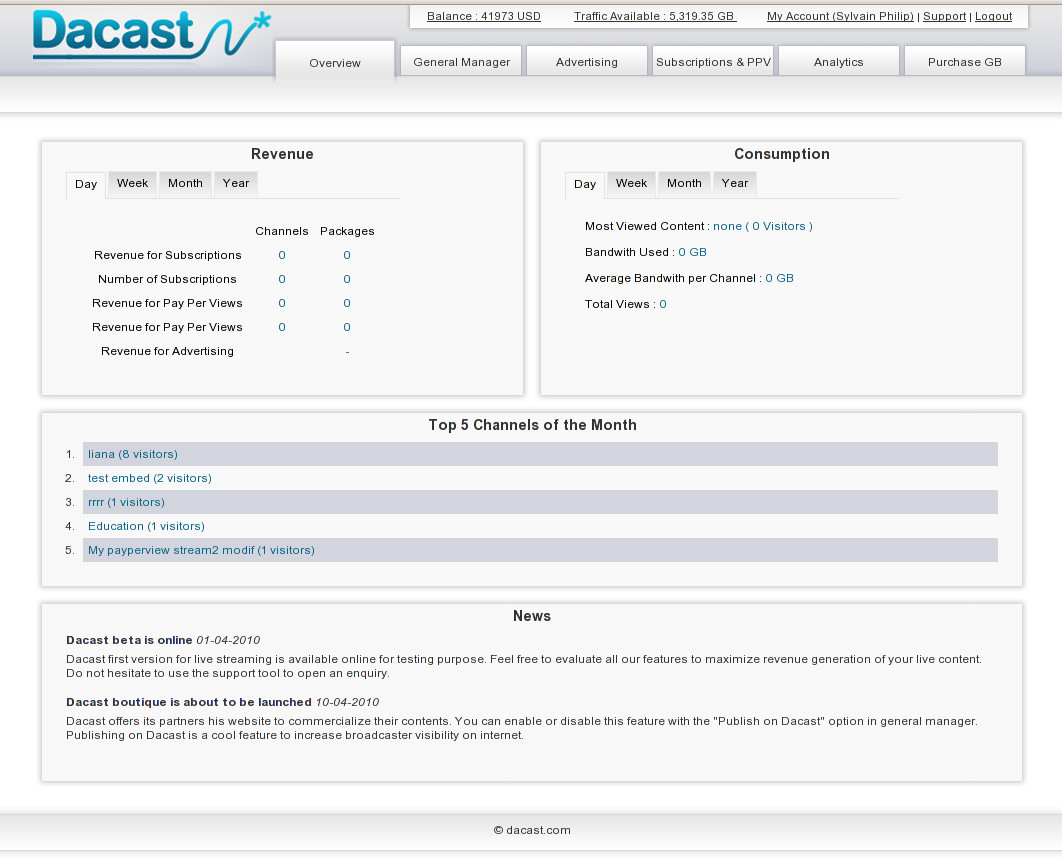The height and width of the screenshot is (862, 1062).
Task: Open the Education (1 visitors) channel
Action: (x=146, y=526)
